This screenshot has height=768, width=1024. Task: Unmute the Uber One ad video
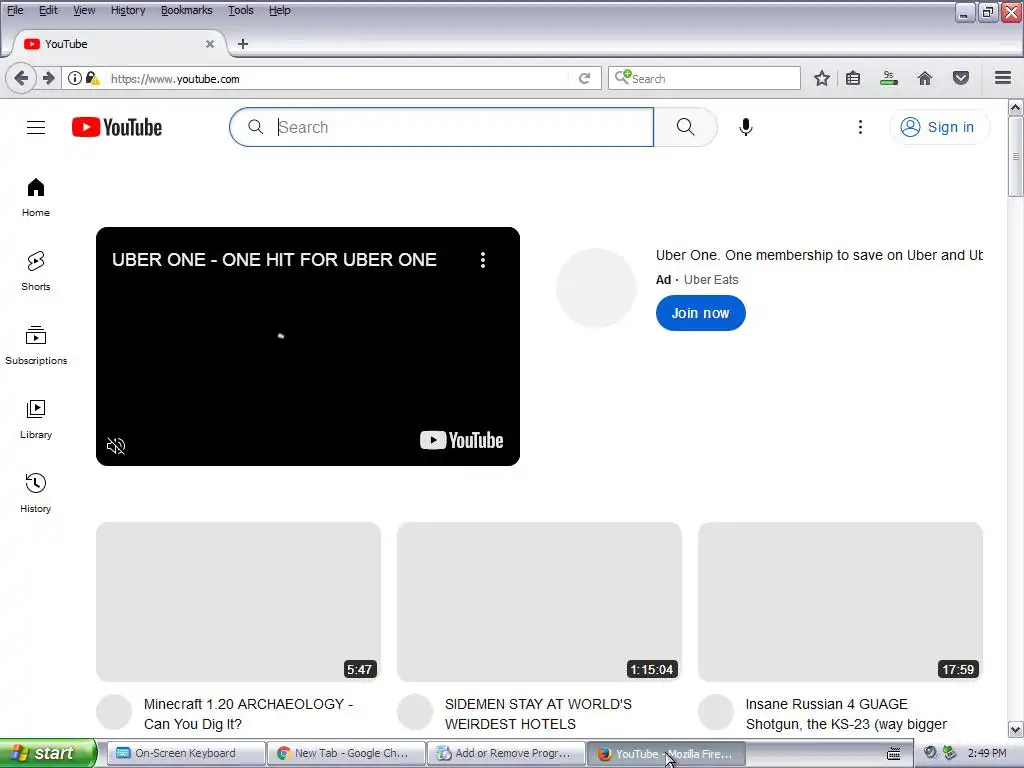pos(116,446)
